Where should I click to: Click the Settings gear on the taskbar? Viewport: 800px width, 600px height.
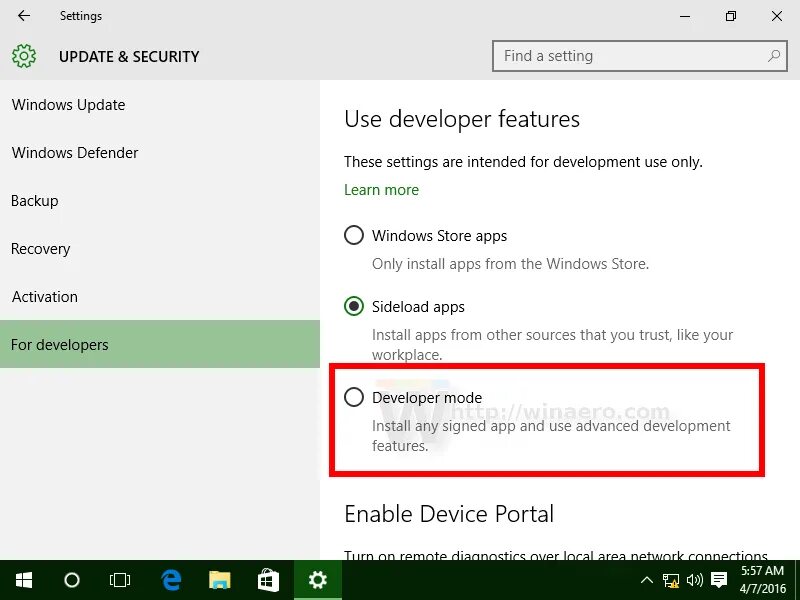click(317, 580)
